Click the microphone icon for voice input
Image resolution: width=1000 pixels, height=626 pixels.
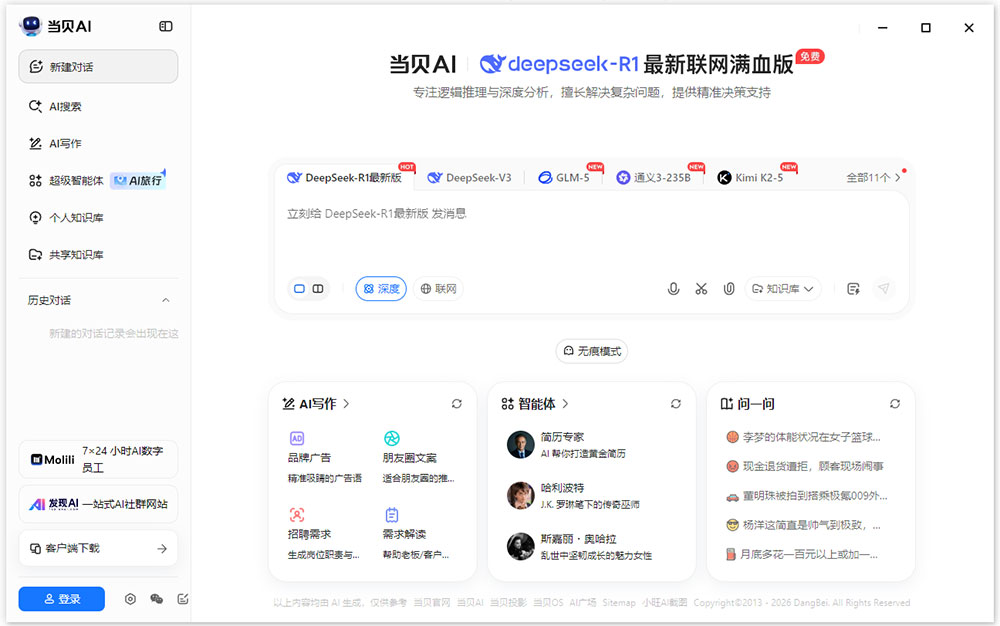[x=673, y=288]
